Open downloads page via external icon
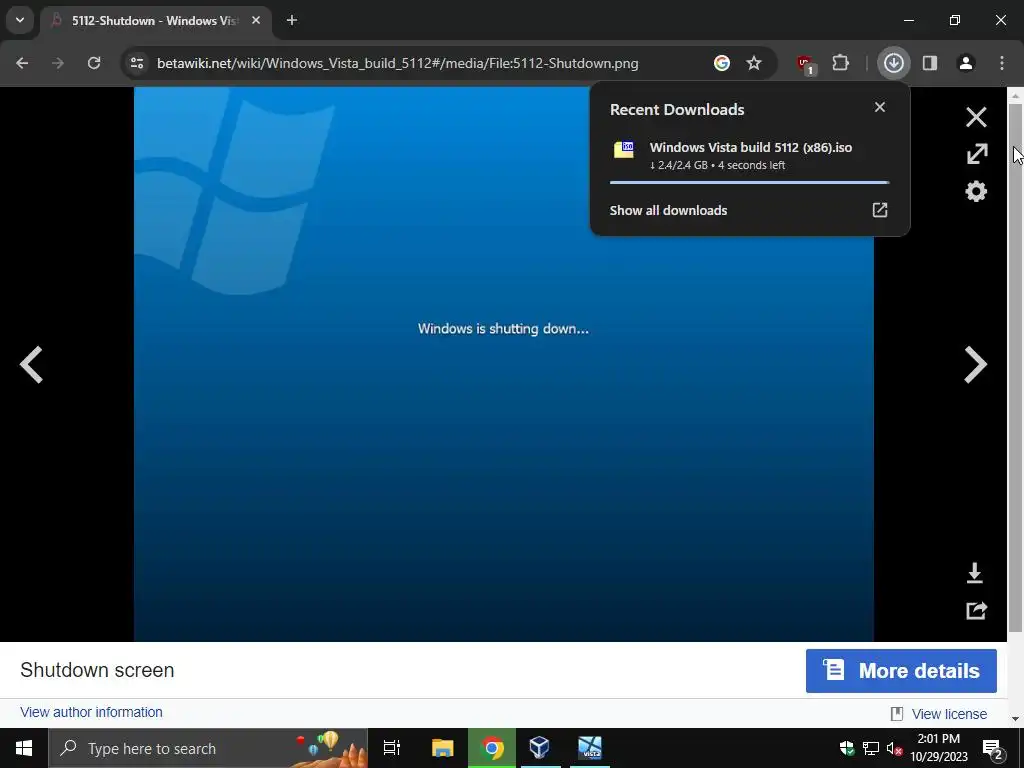Viewport: 1024px width, 768px height. (x=880, y=210)
